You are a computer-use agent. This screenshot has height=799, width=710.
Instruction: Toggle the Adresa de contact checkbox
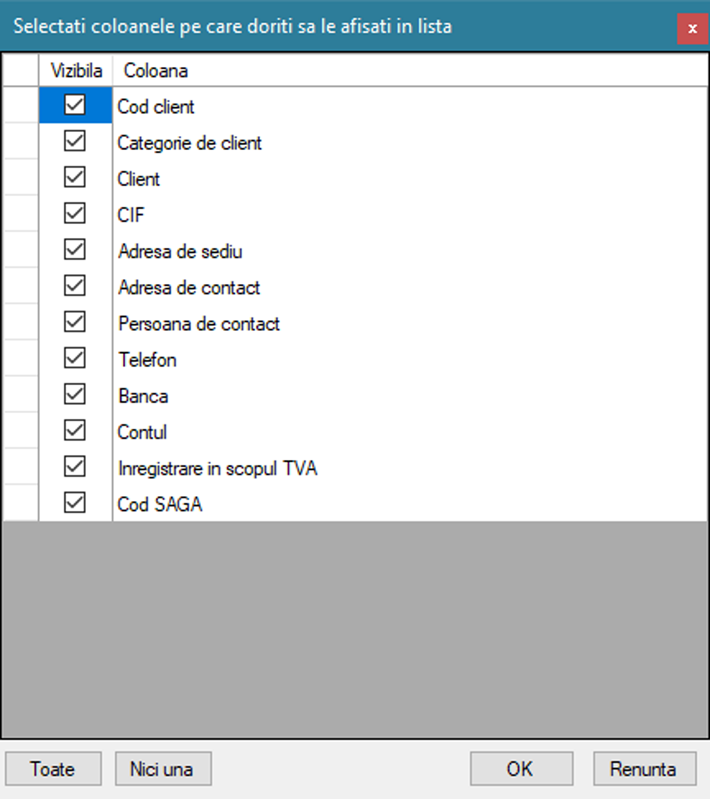pyautogui.click(x=75, y=286)
